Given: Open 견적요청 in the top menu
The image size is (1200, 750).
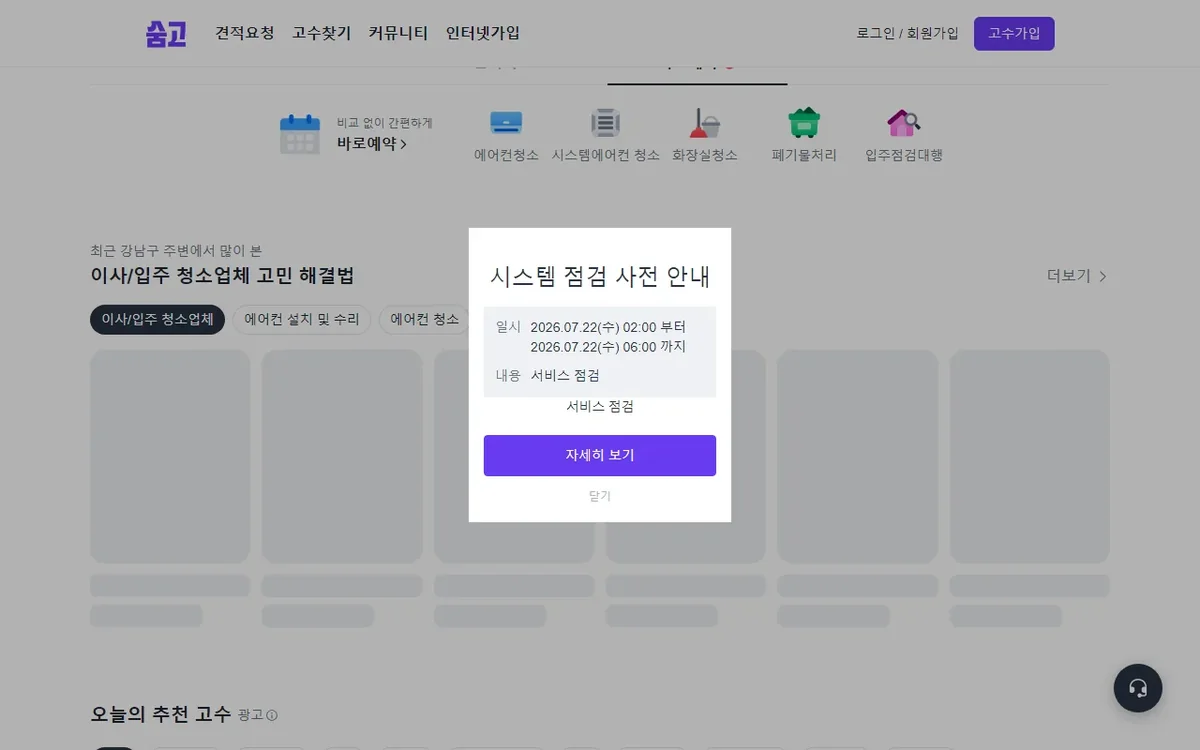Looking at the screenshot, I should pos(245,33).
